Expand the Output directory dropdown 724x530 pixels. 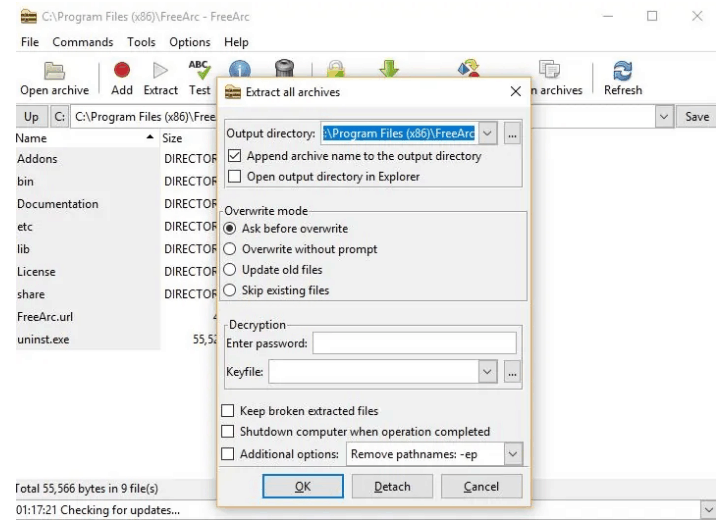pyautogui.click(x=487, y=134)
